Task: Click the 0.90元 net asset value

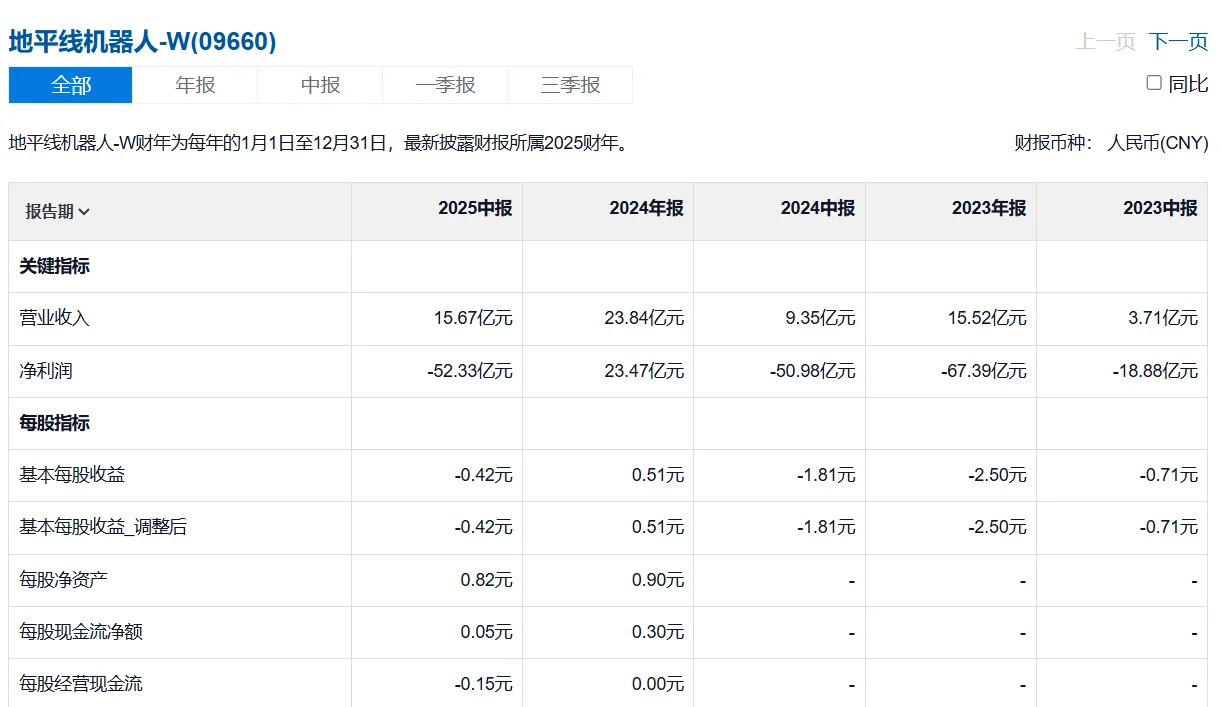Action: 658,579
